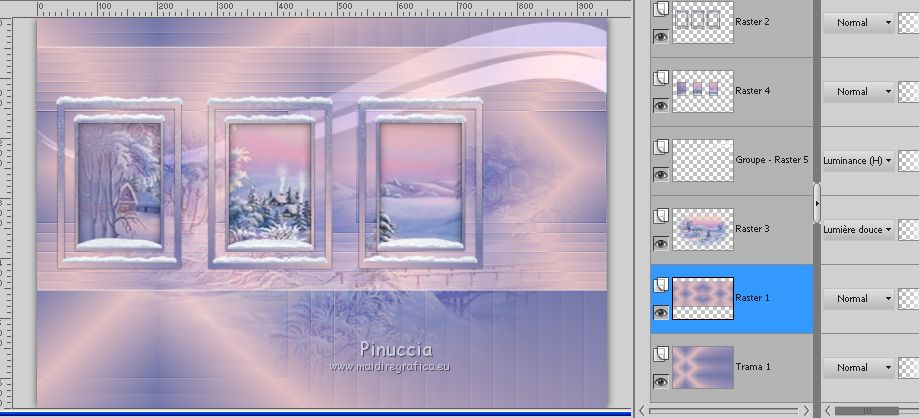Click the 'Raster 3' layer name
This screenshot has height=418, width=919.
pos(753,229)
